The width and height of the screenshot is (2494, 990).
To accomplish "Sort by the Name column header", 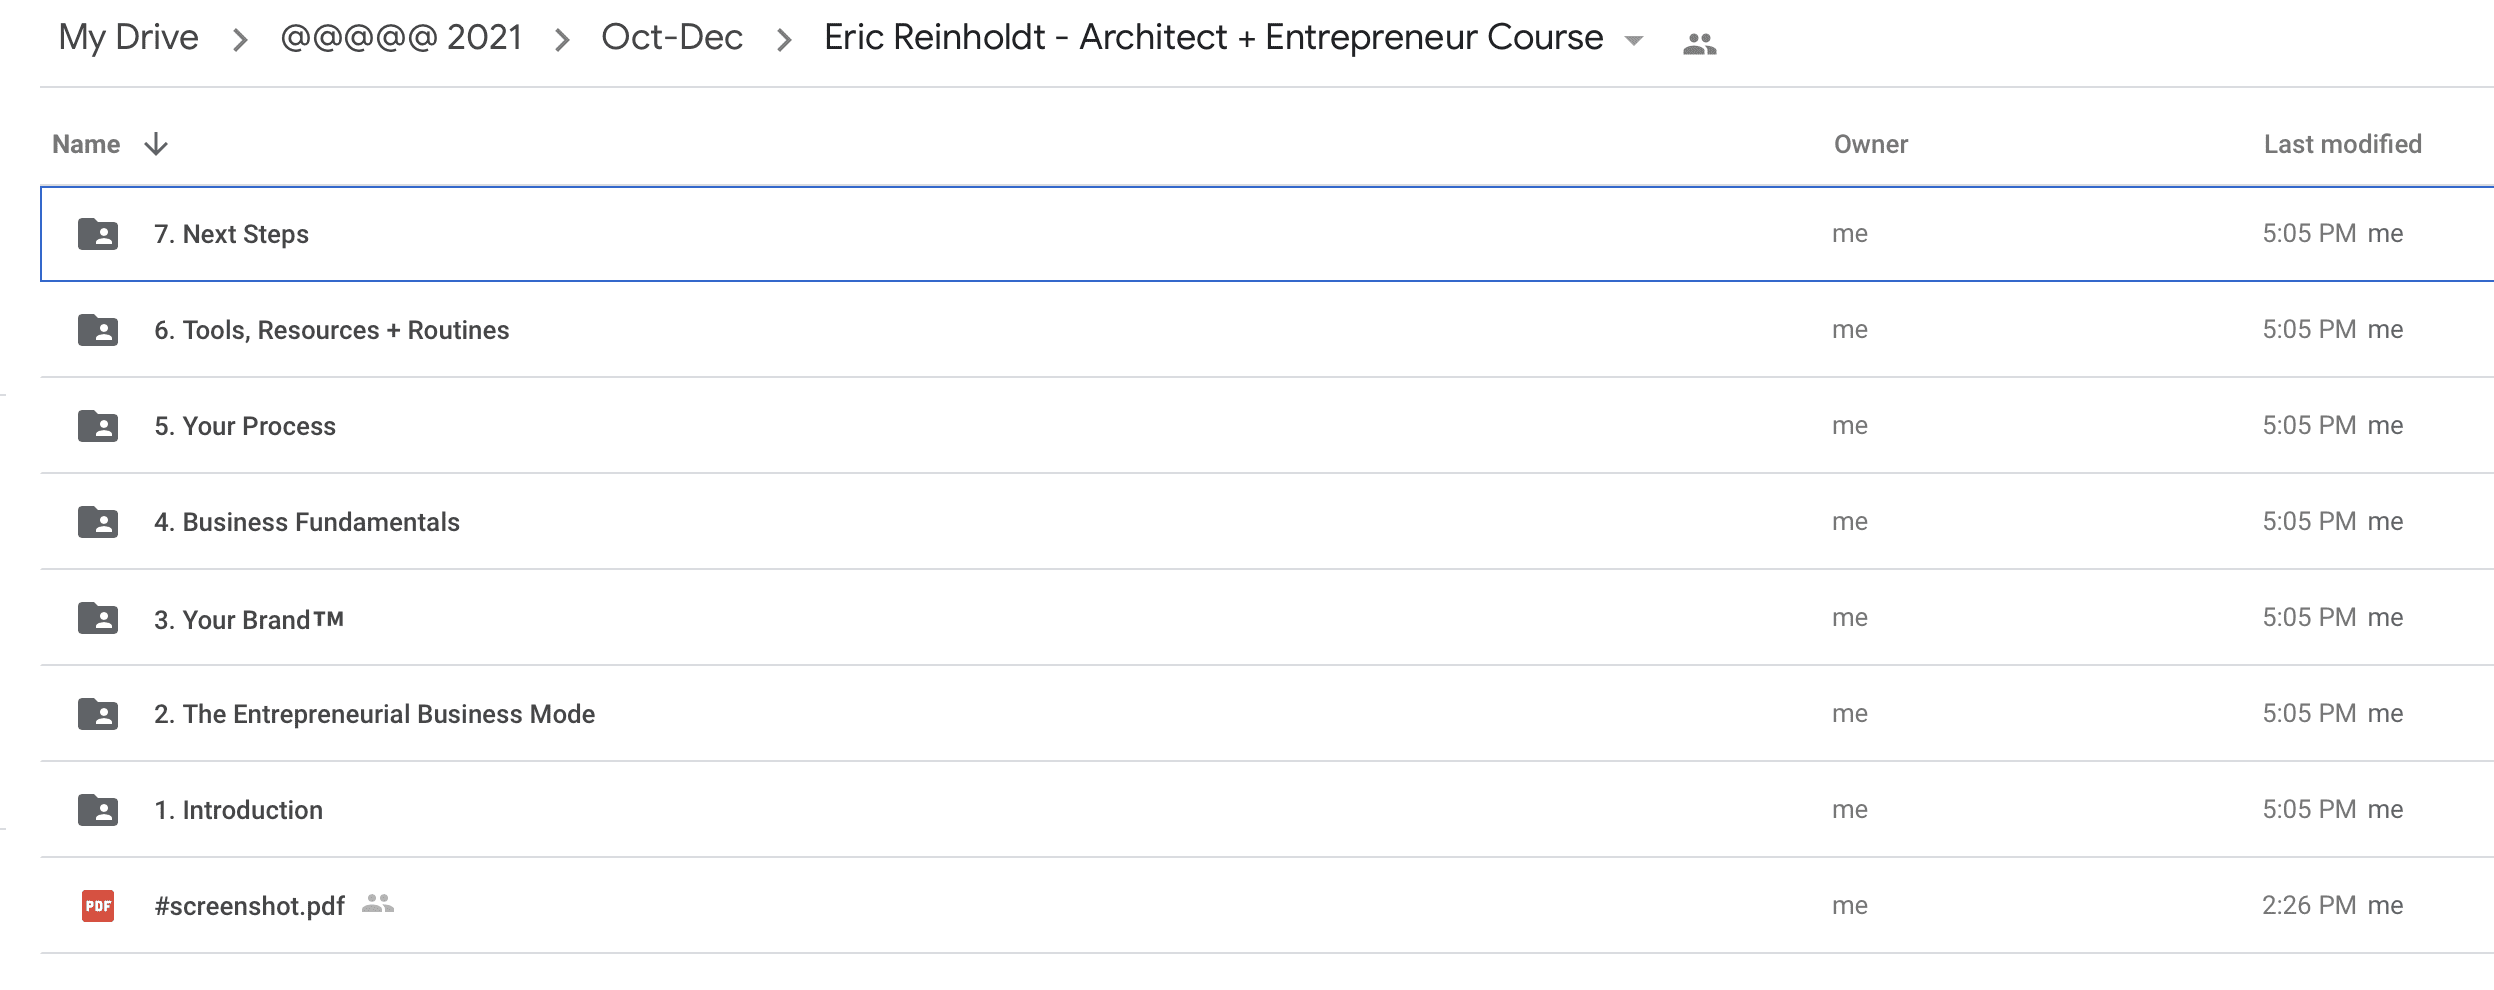I will (x=86, y=144).
